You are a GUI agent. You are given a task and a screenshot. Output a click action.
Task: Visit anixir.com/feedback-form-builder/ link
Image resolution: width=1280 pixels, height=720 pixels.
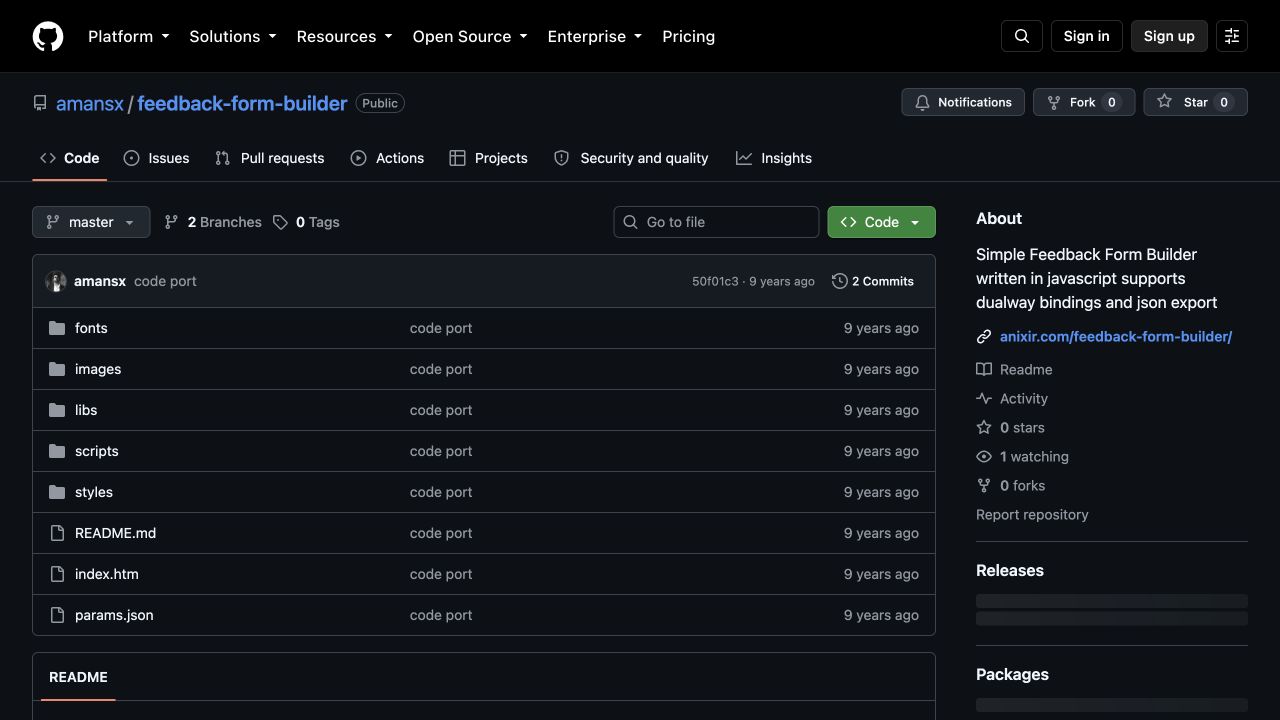pyautogui.click(x=1116, y=337)
